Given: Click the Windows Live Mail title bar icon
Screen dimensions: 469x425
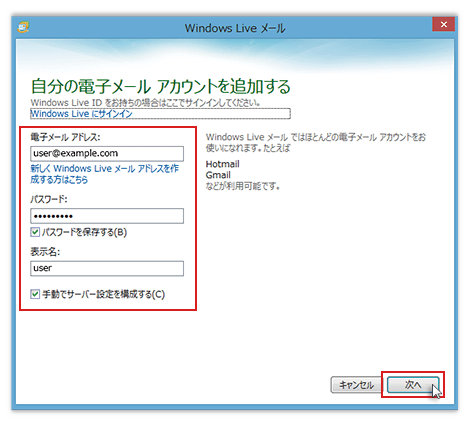Looking at the screenshot, I should [x=23, y=27].
